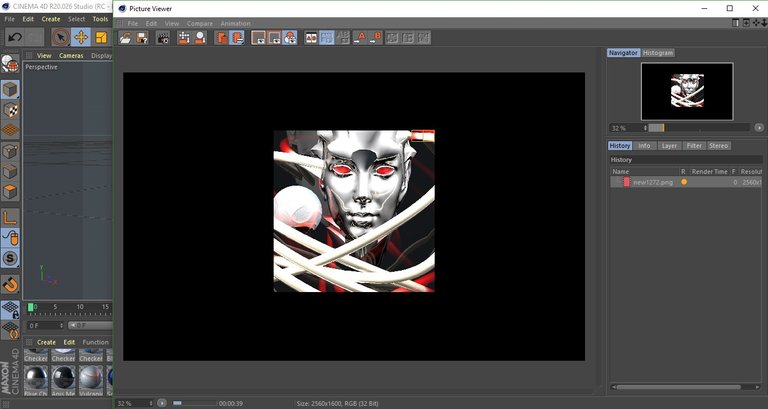Image resolution: width=768 pixels, height=409 pixels.
Task: Click the Enable Axis L-shaped icon
Action: point(10,217)
